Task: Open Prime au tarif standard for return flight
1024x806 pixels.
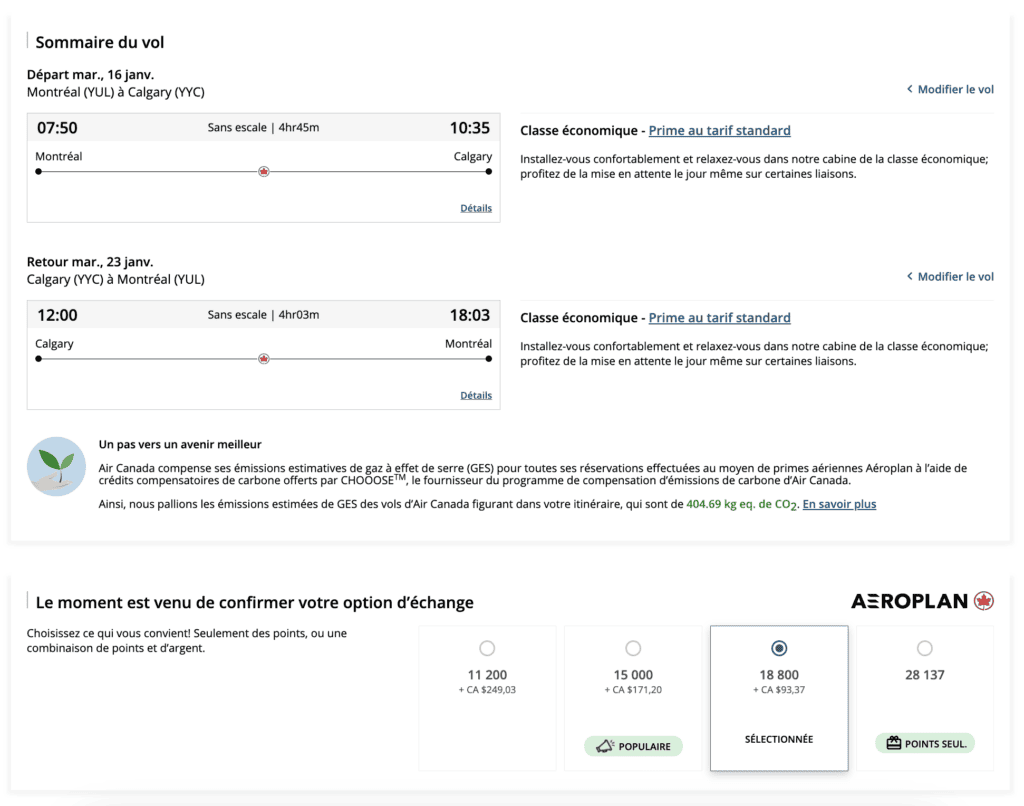Action: point(719,318)
